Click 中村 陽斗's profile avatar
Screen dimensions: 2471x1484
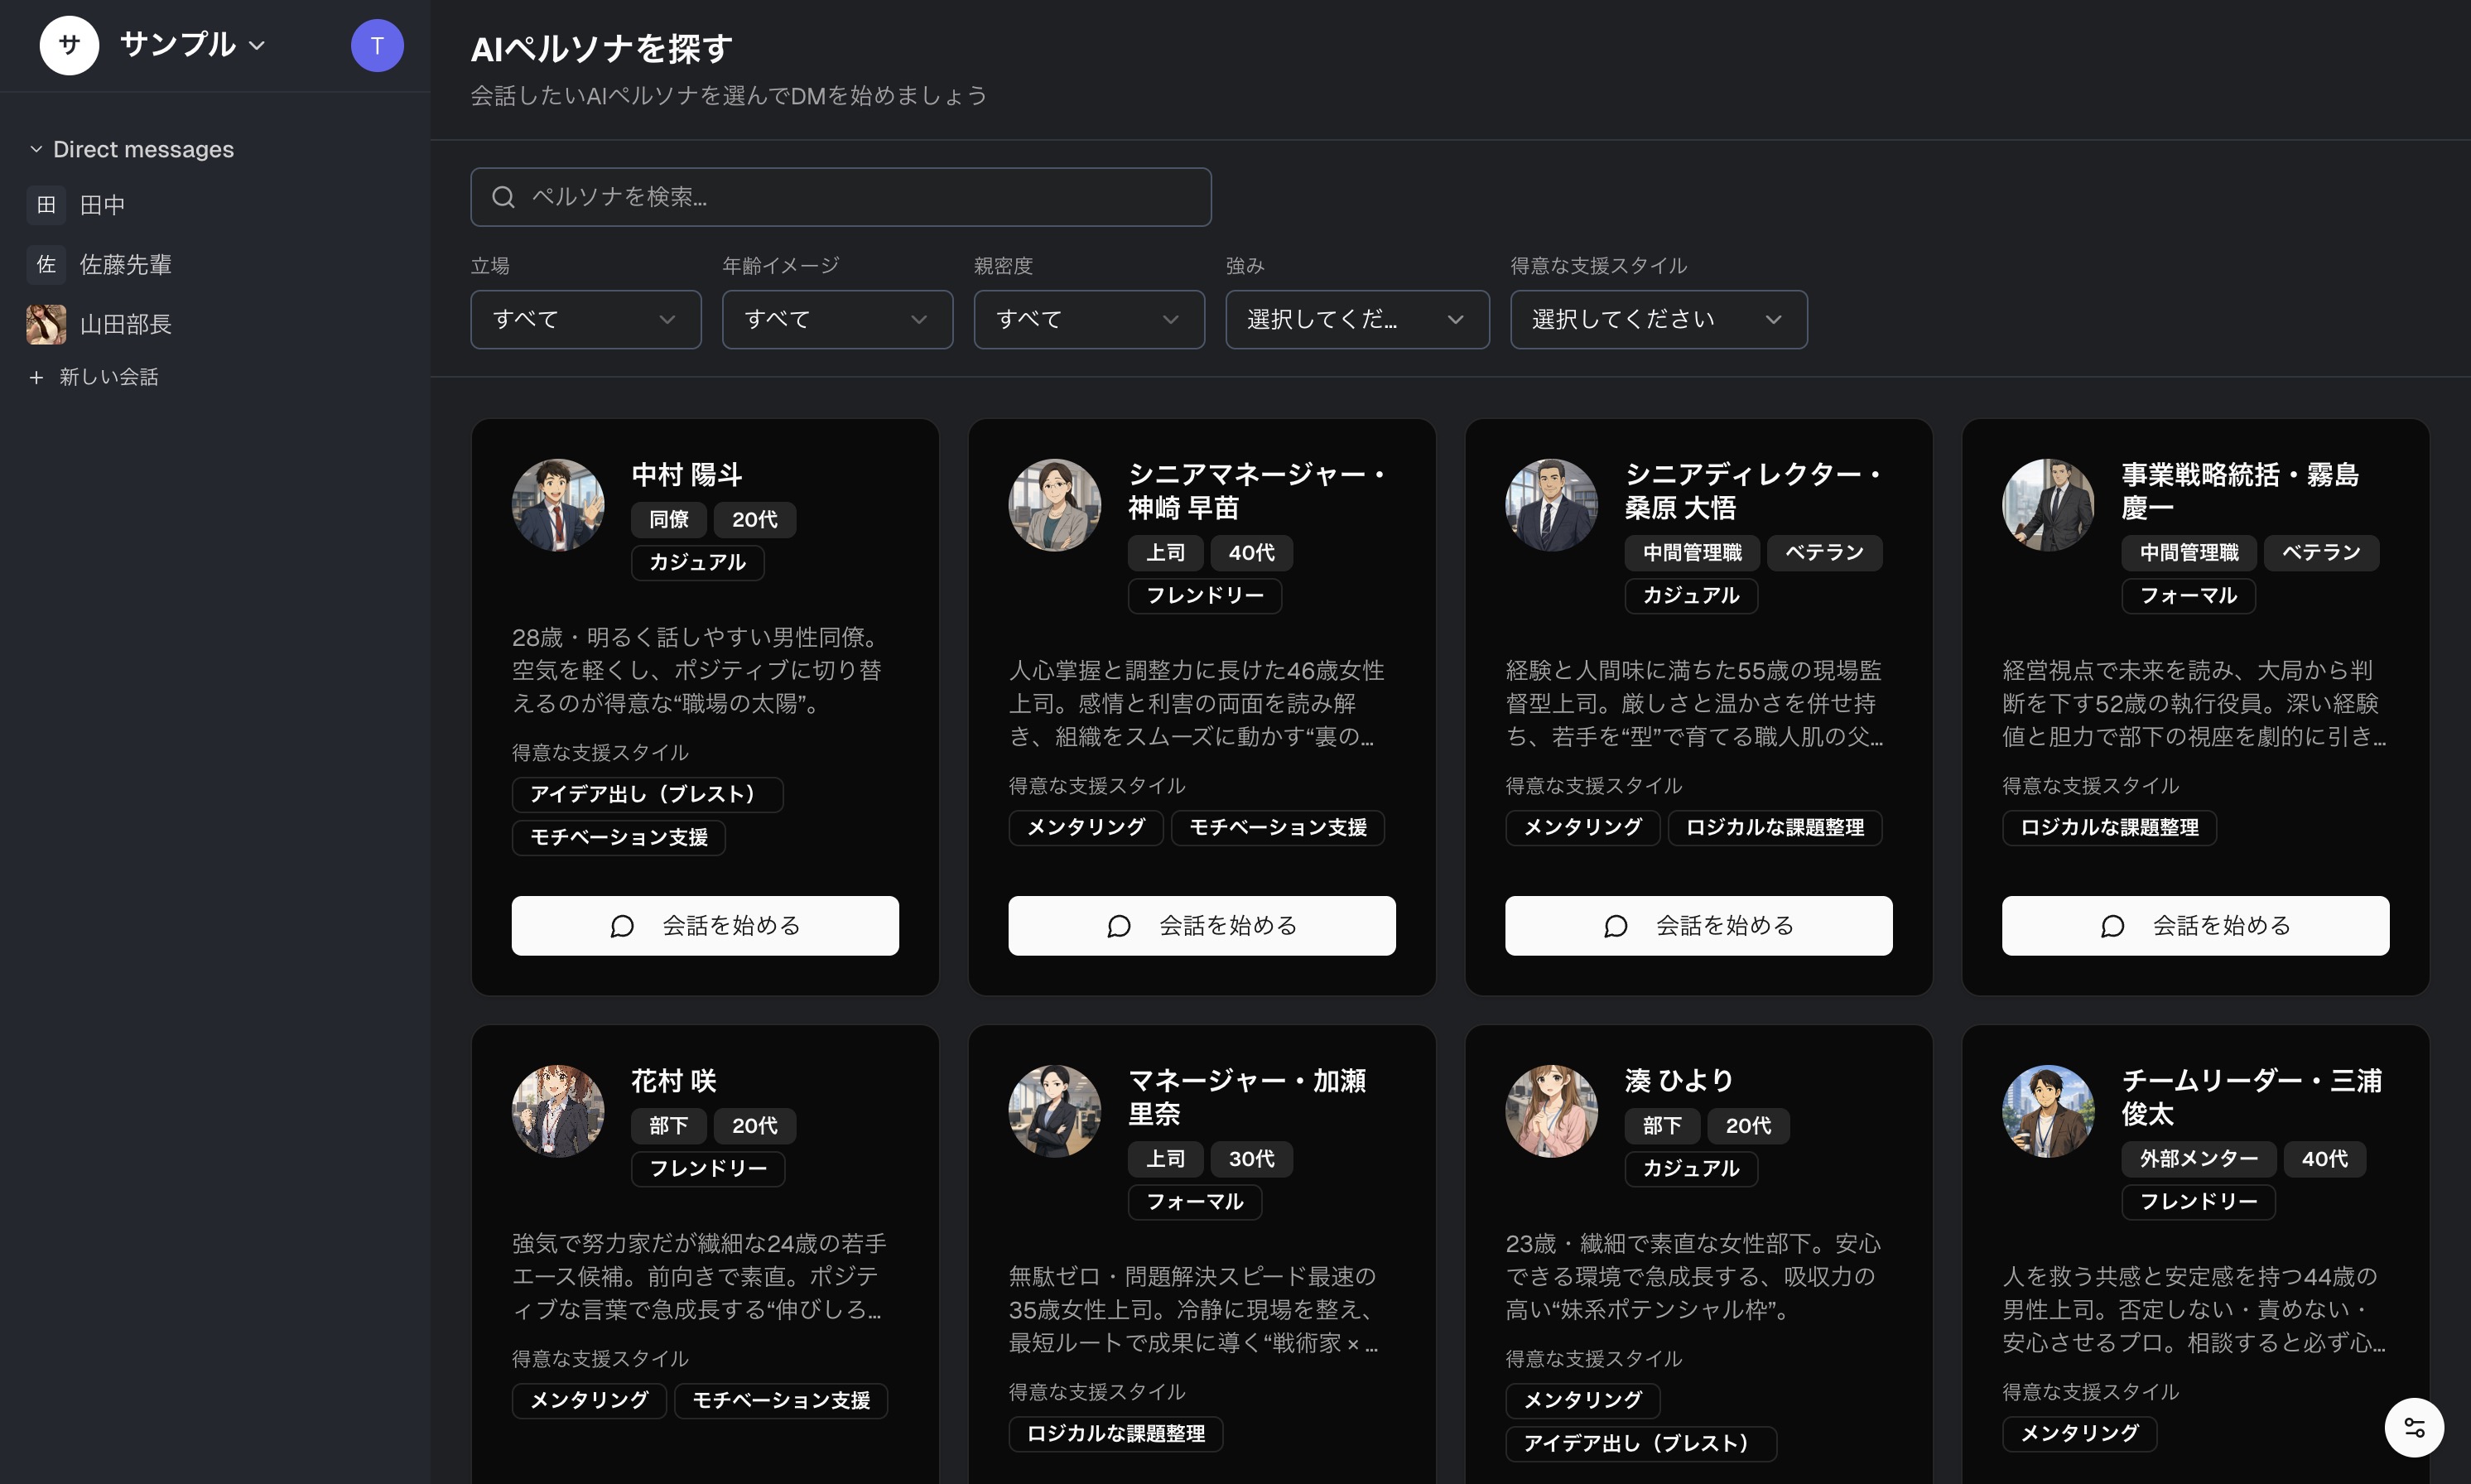coord(558,505)
